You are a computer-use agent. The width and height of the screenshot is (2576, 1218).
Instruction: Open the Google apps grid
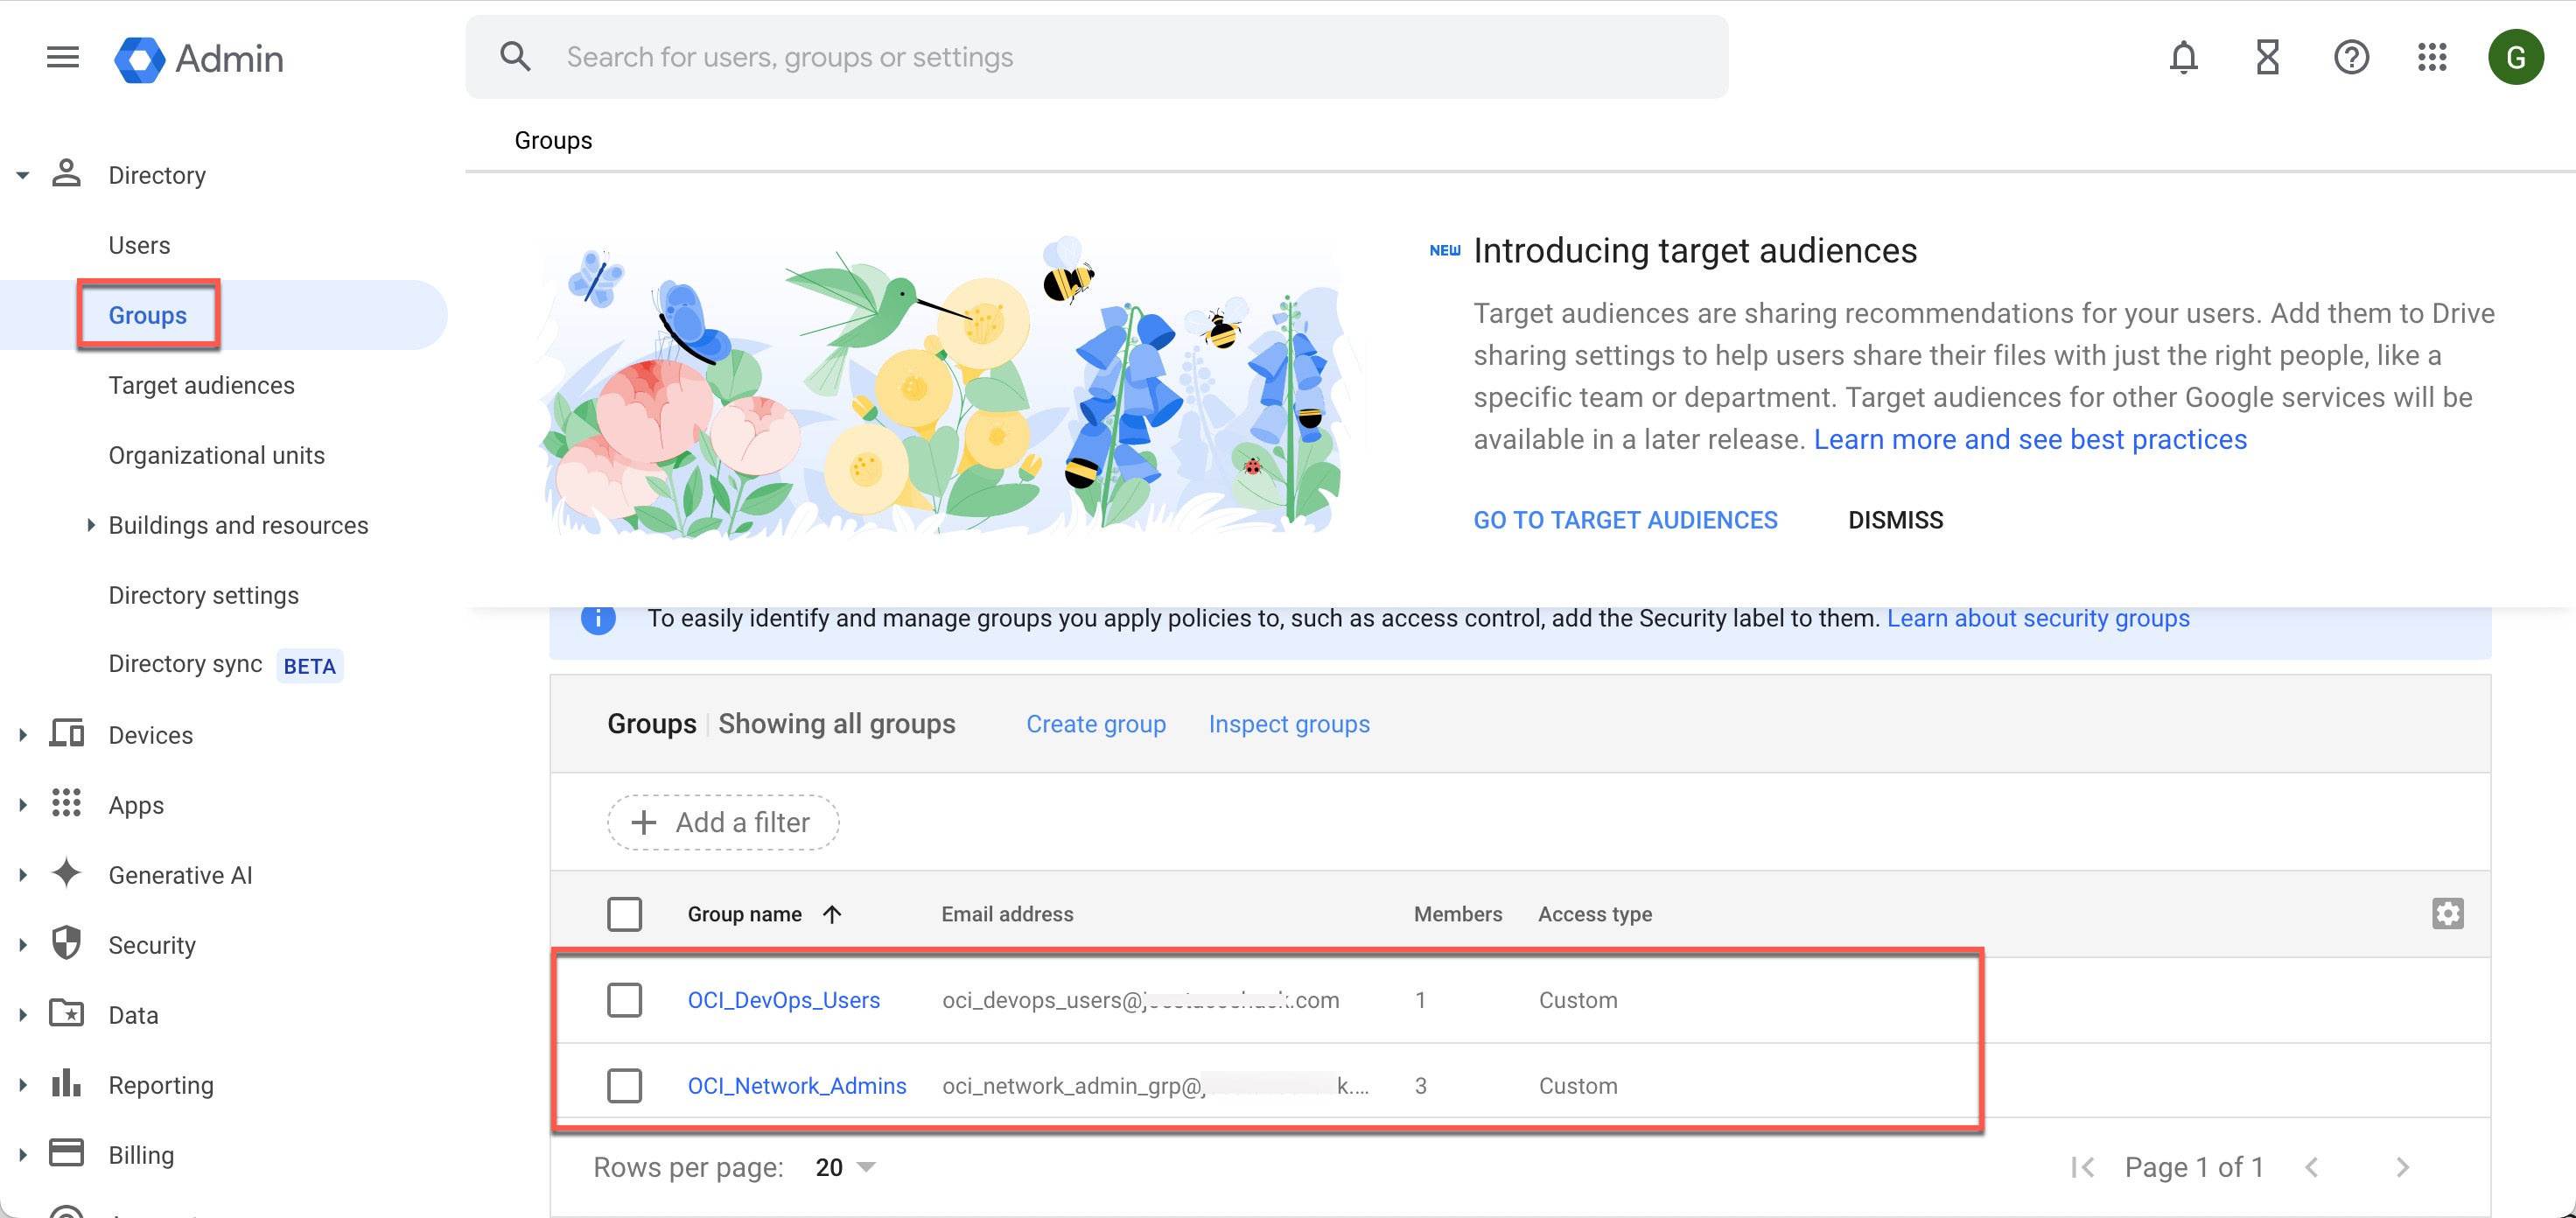2431,57
